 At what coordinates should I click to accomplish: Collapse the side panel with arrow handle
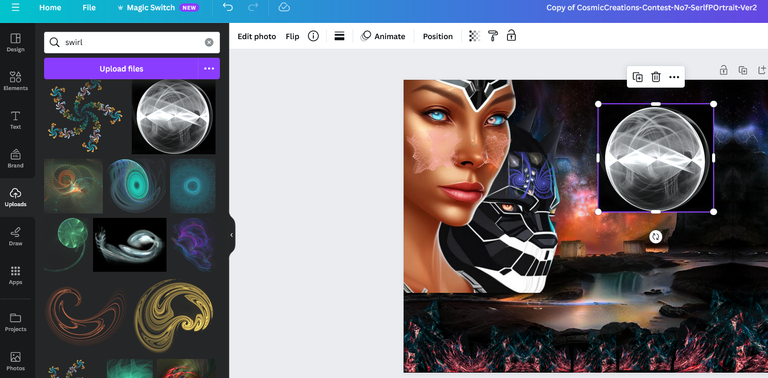(x=232, y=235)
